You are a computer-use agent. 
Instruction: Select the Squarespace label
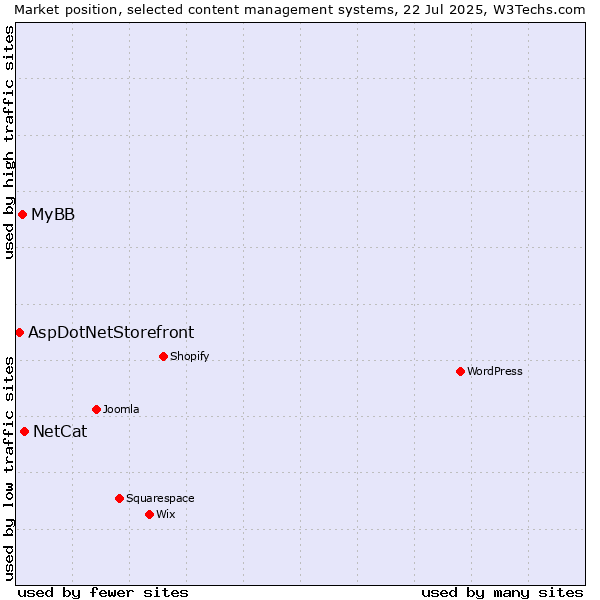coord(160,498)
